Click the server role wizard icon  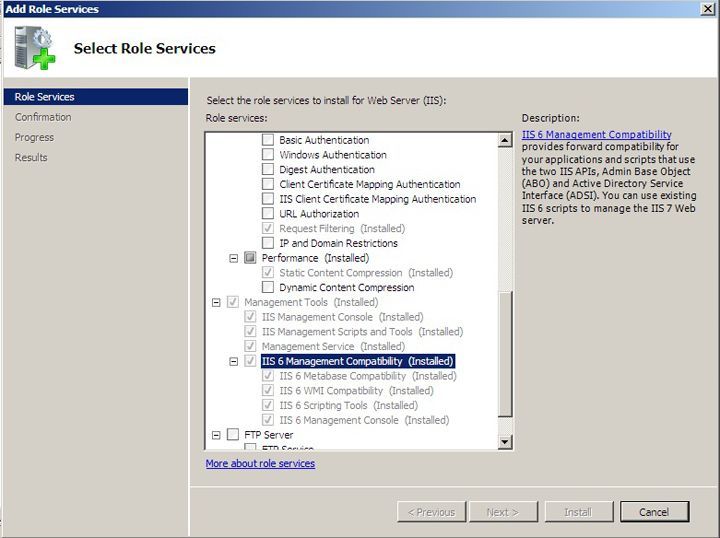pyautogui.click(x=34, y=48)
